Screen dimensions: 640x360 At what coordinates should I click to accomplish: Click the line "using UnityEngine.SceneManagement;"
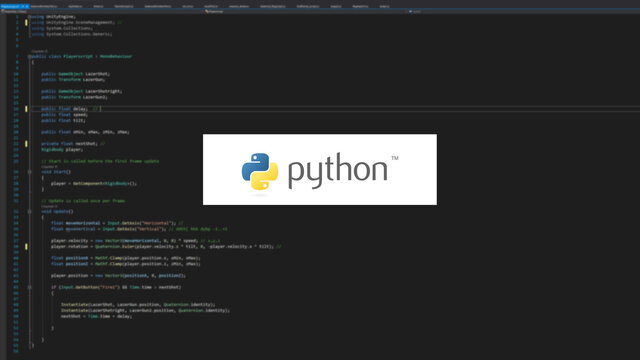coord(73,22)
